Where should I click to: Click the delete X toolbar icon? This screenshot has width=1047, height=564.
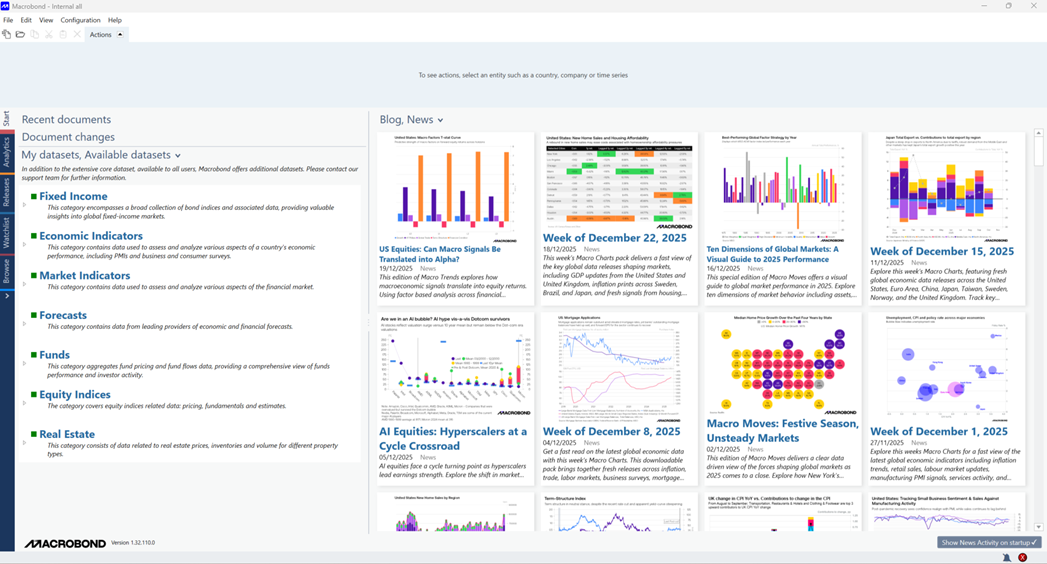coord(77,34)
